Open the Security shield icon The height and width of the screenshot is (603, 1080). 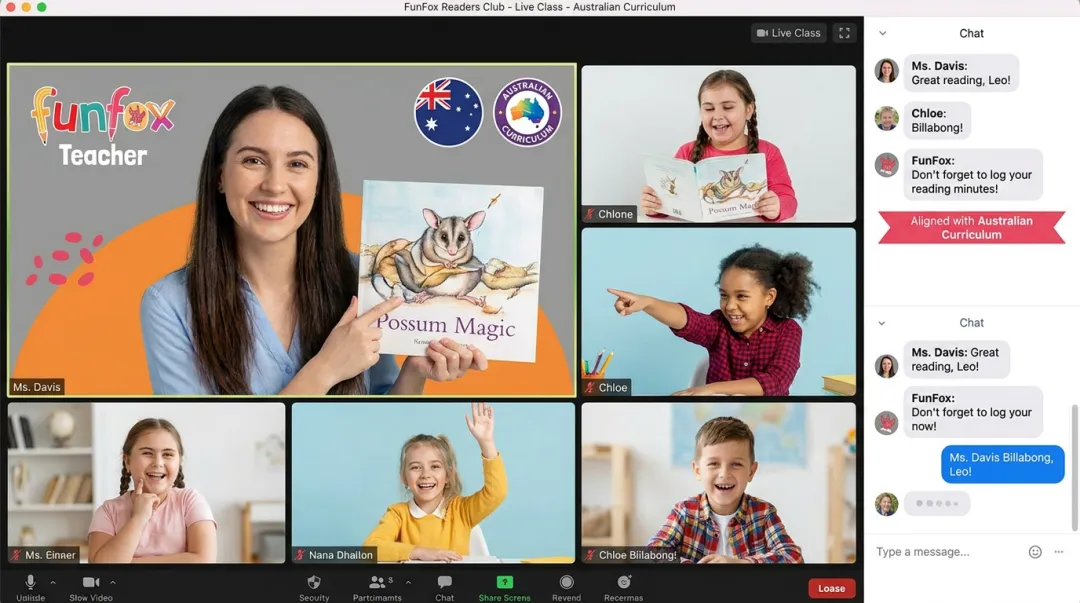[x=314, y=582]
